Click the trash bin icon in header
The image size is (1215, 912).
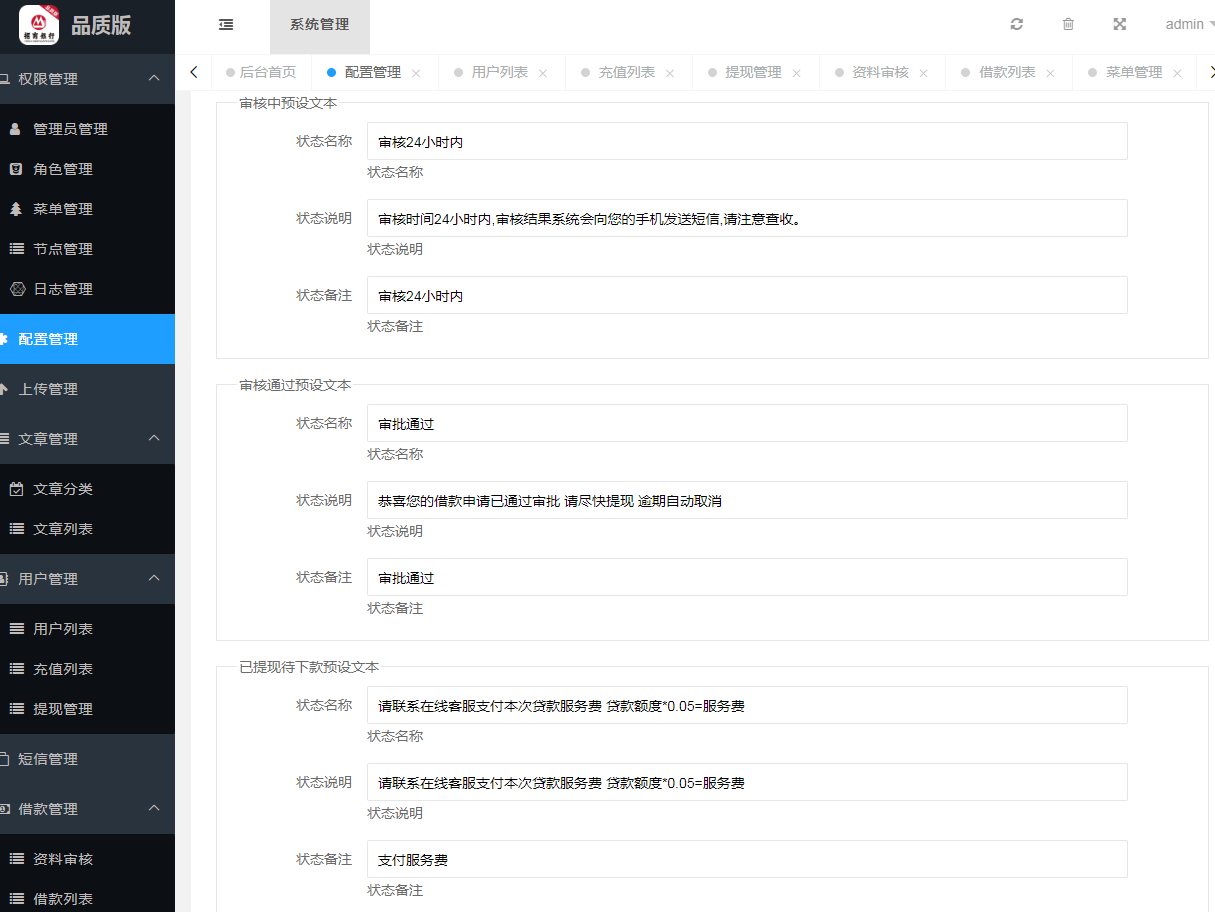click(x=1068, y=24)
